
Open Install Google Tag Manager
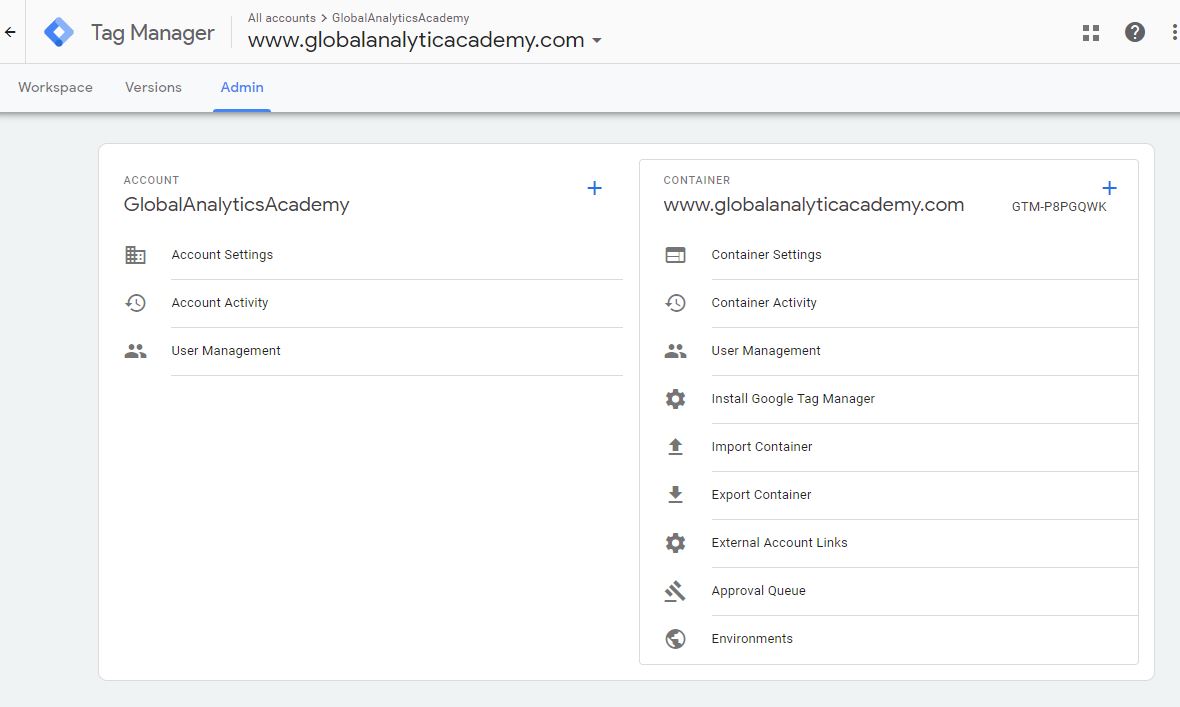pyautogui.click(x=793, y=399)
